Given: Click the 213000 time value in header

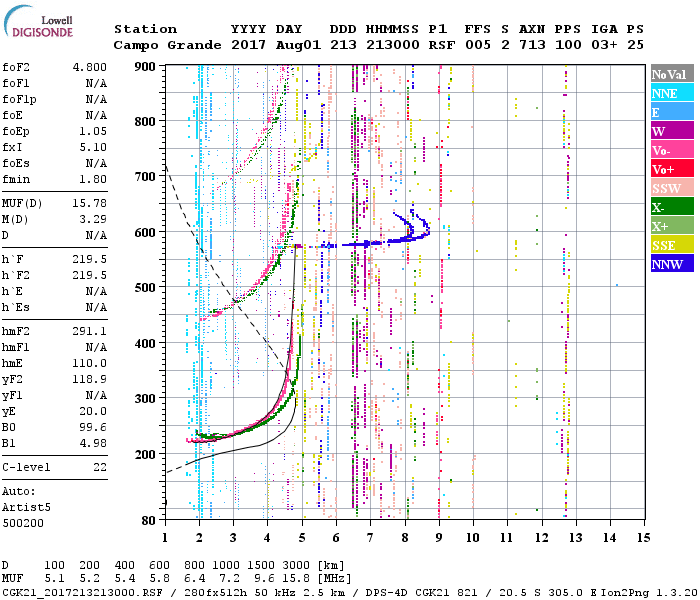Looking at the screenshot, I should [x=393, y=45].
